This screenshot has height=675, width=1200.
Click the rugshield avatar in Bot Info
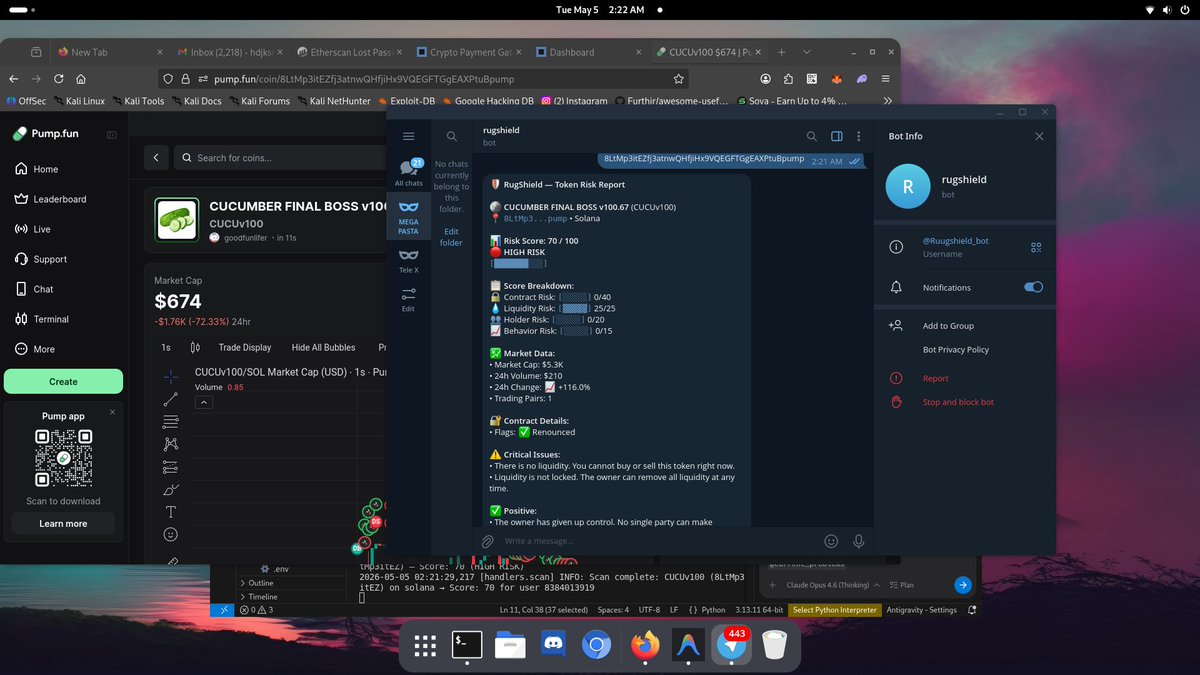[x=907, y=186]
